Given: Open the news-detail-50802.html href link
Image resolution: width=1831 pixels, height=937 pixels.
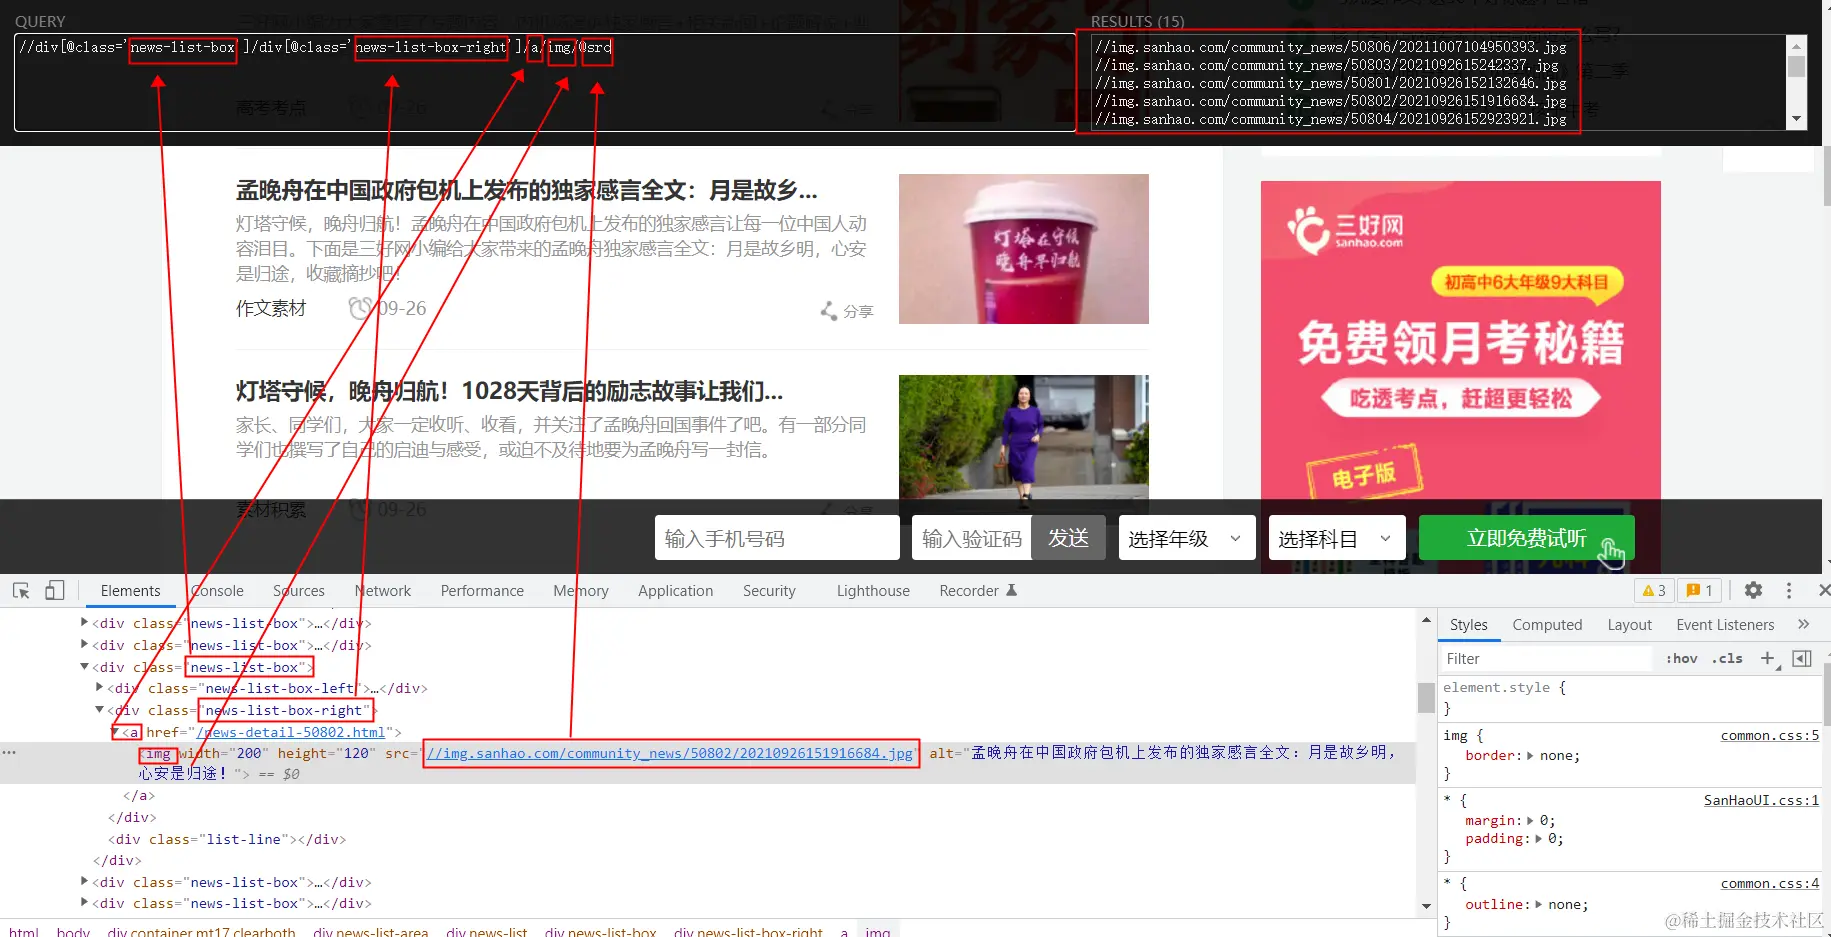Looking at the screenshot, I should tap(291, 732).
